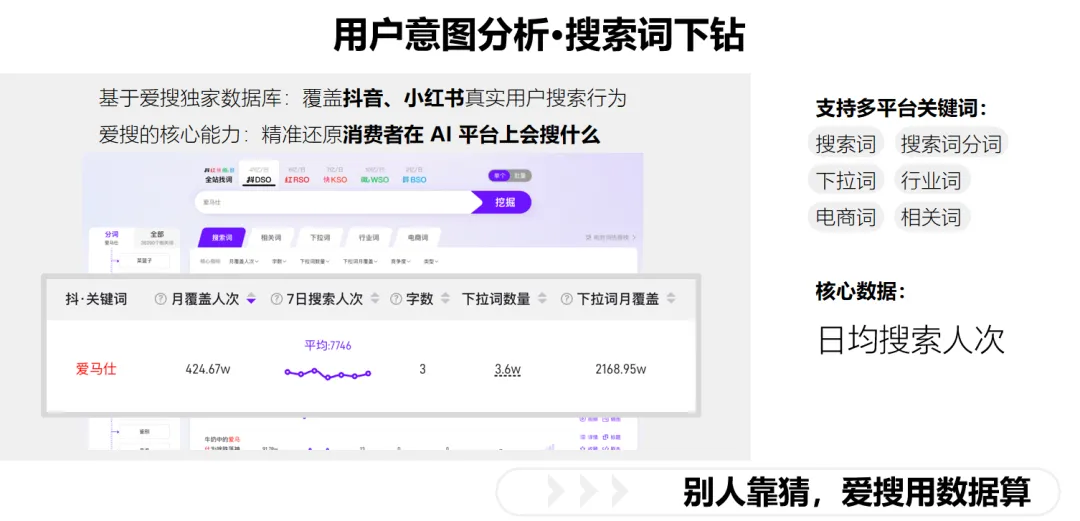The height and width of the screenshot is (521, 1080).
Task: Open the 相关词 result tab
Action: coord(271,238)
